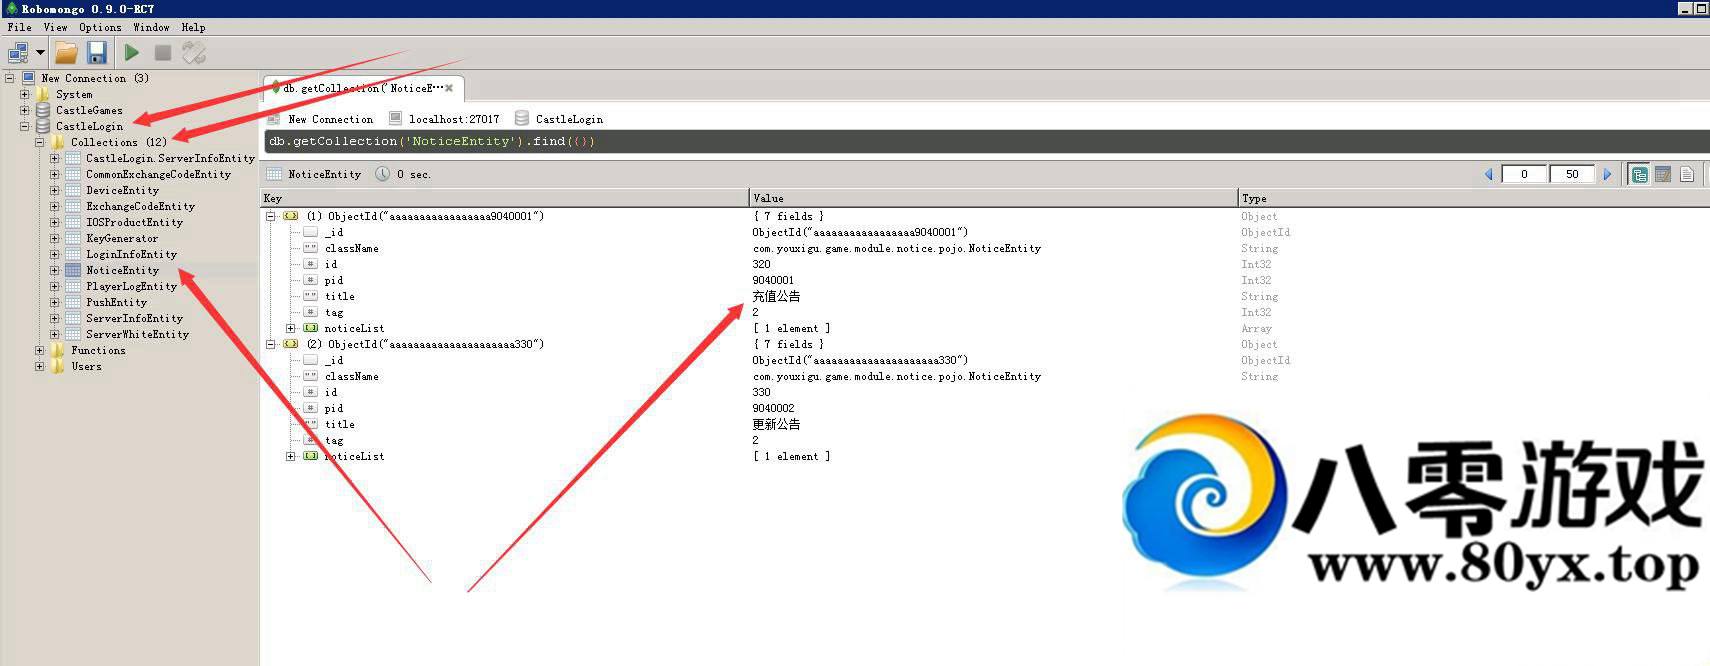Viewport: 1710px width, 666px height.
Task: Click the Save floppy disk icon
Action: [x=97, y=53]
